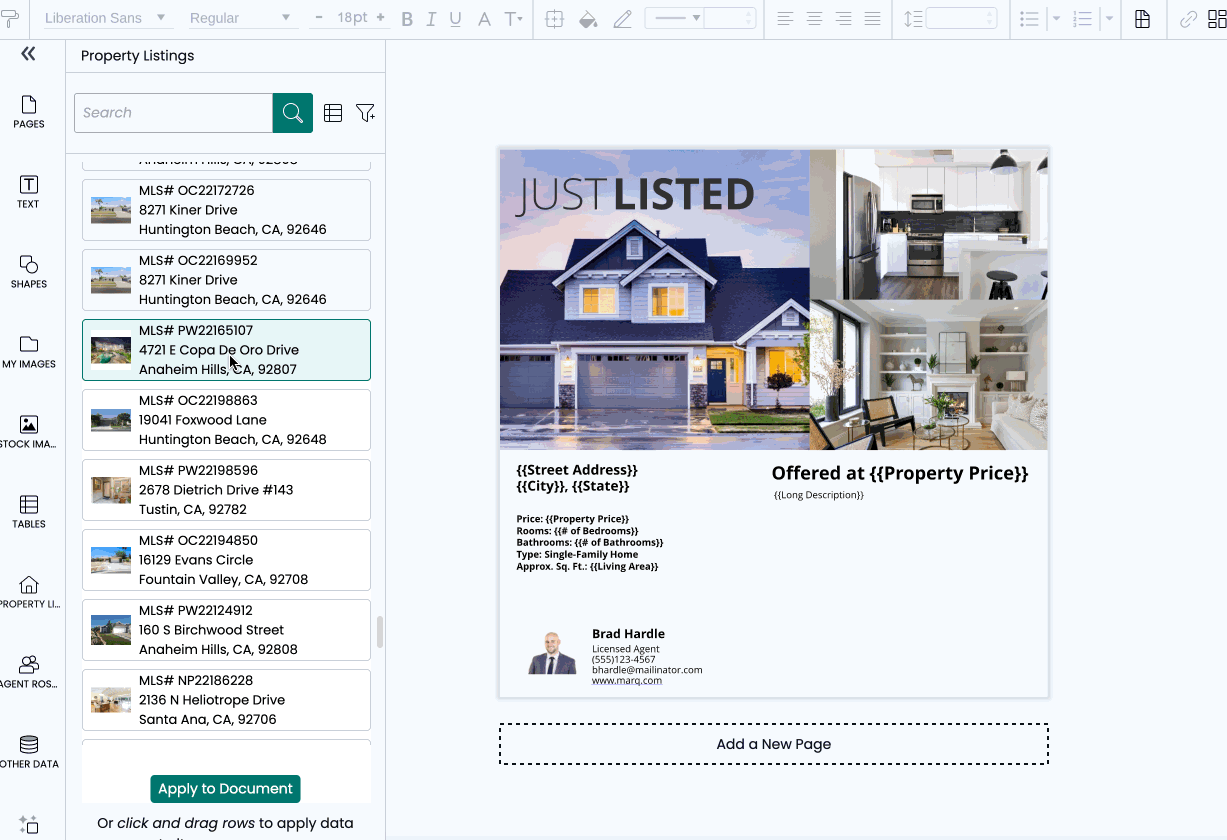Click the insert link icon
This screenshot has width=1227, height=840.
(1188, 19)
